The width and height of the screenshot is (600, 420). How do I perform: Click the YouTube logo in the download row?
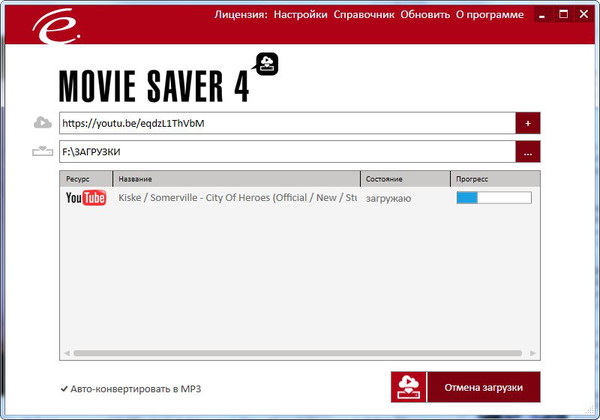[86, 198]
